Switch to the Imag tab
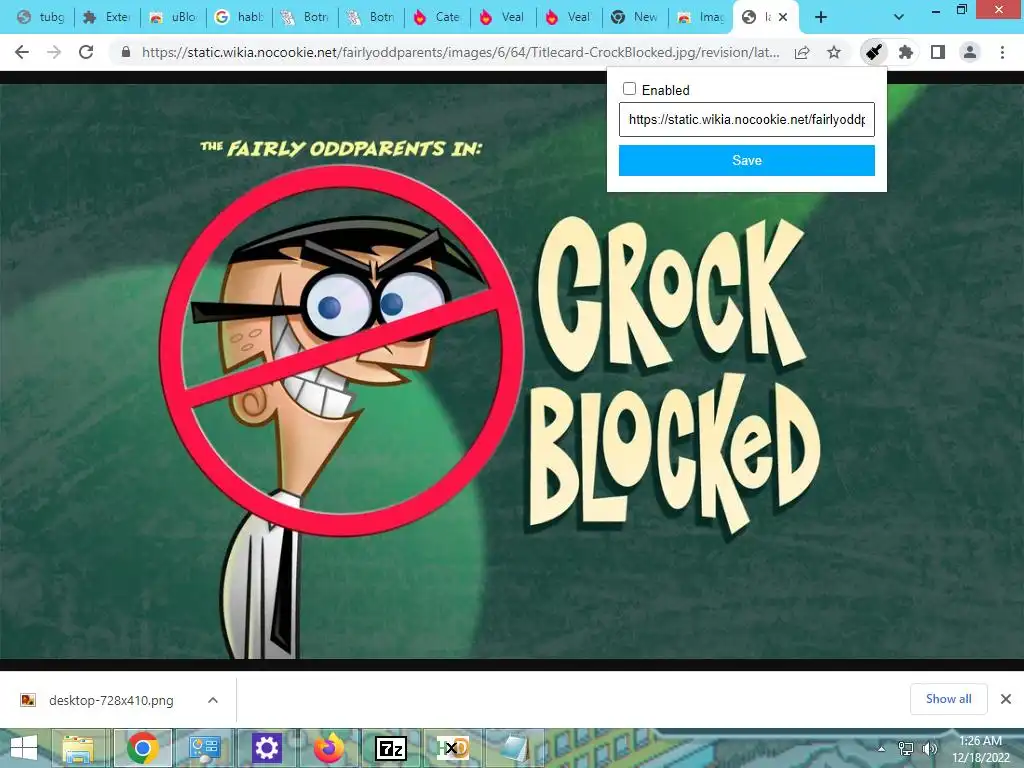The image size is (1024, 768). pyautogui.click(x=700, y=18)
